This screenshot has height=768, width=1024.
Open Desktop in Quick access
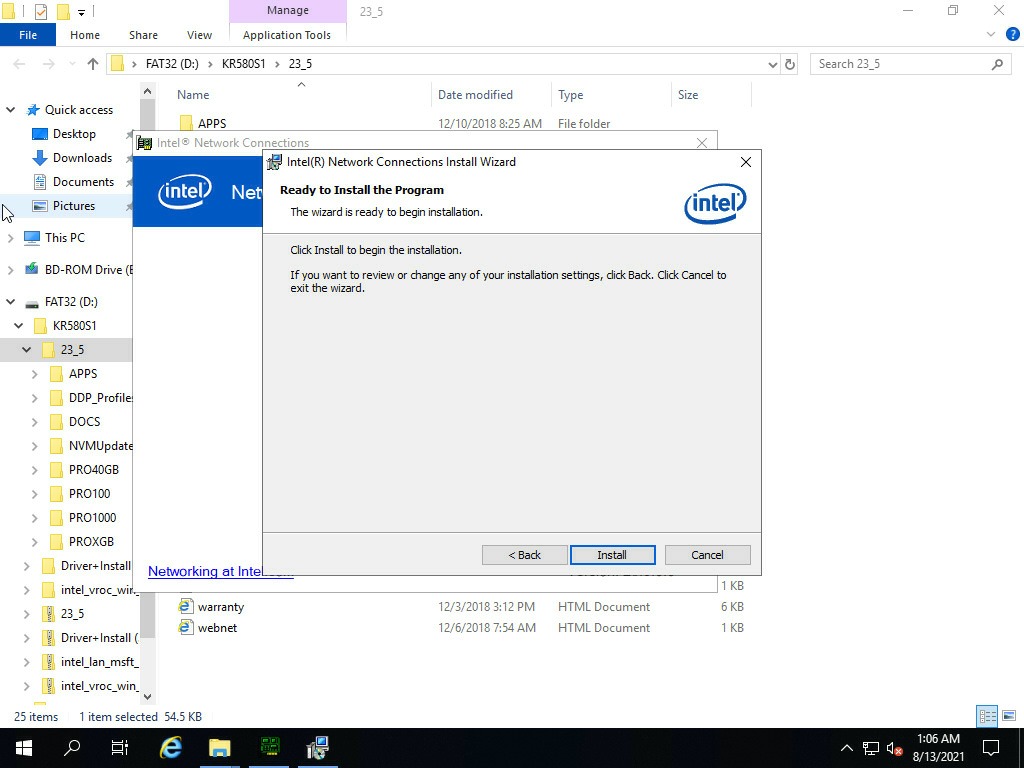click(74, 134)
